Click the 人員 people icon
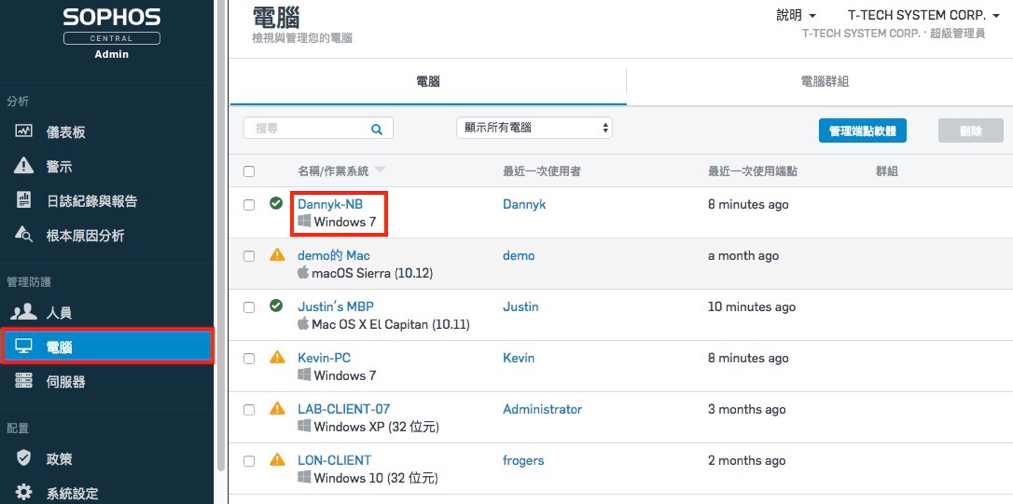 [x=23, y=313]
